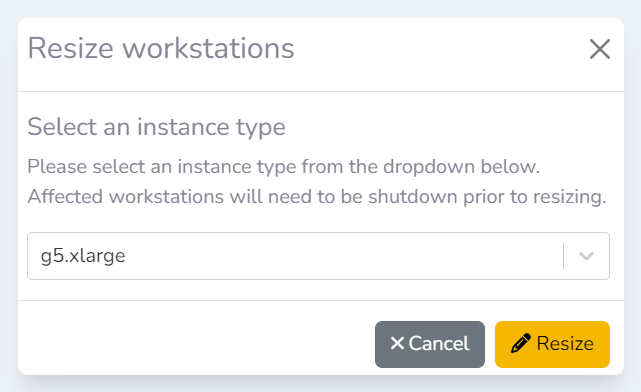Click the word 'Resize' on yellow button
The height and width of the screenshot is (392, 641).
pyautogui.click(x=565, y=344)
